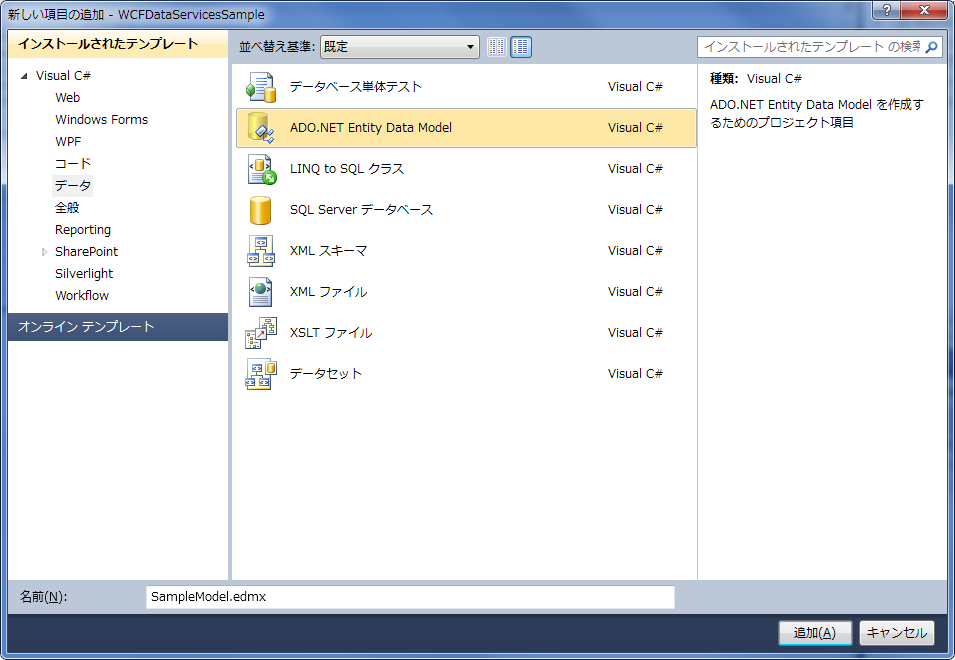
Task: Select the Windows Forms category
Action: pos(101,119)
